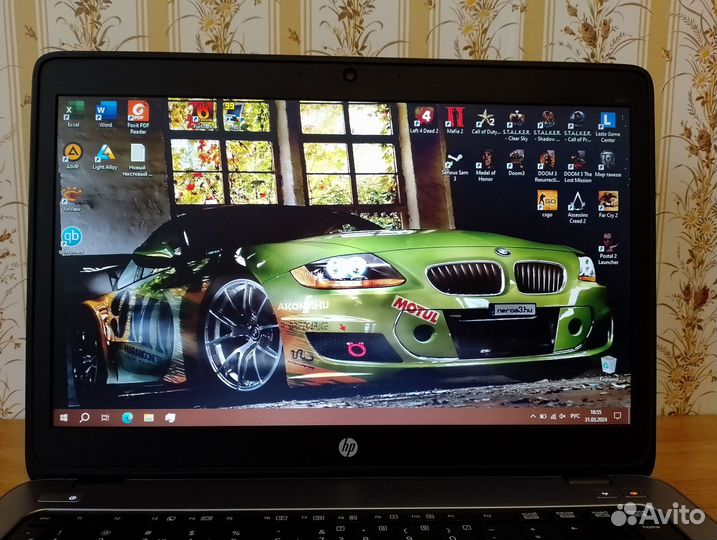Launch the csgo desktop shortcut
717x540 pixels.
(547, 201)
